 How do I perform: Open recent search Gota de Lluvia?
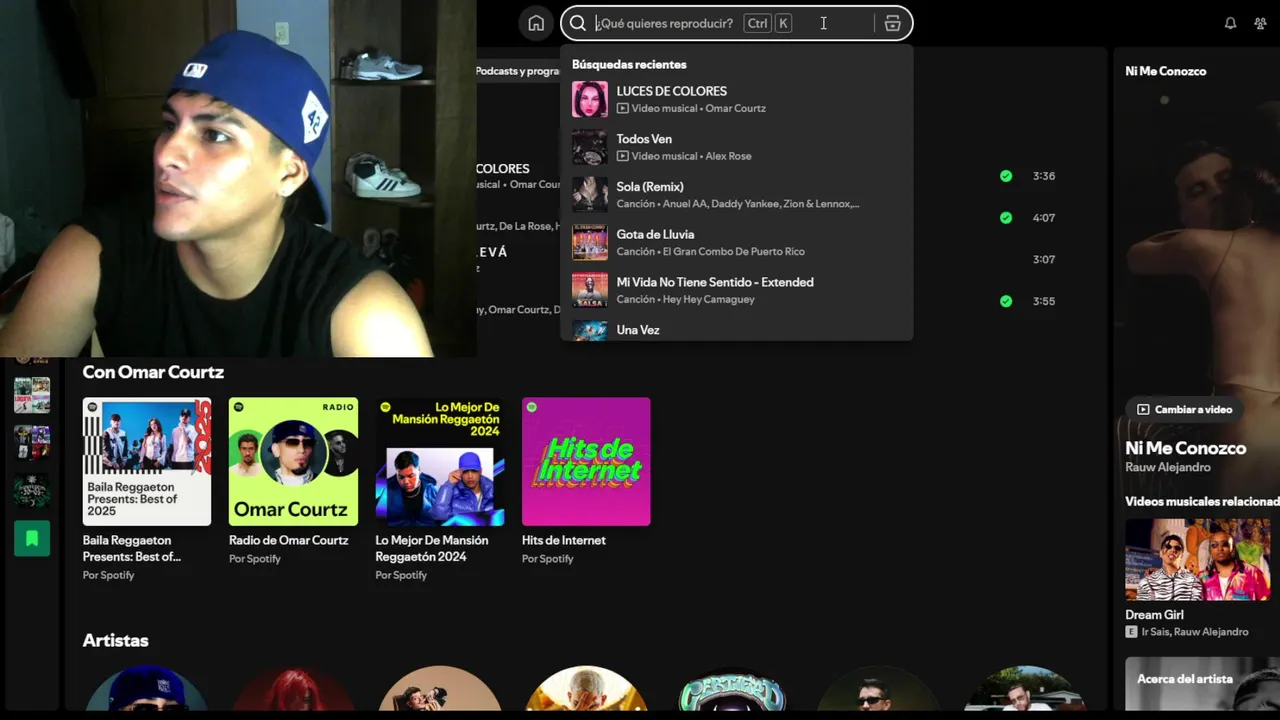pos(736,243)
